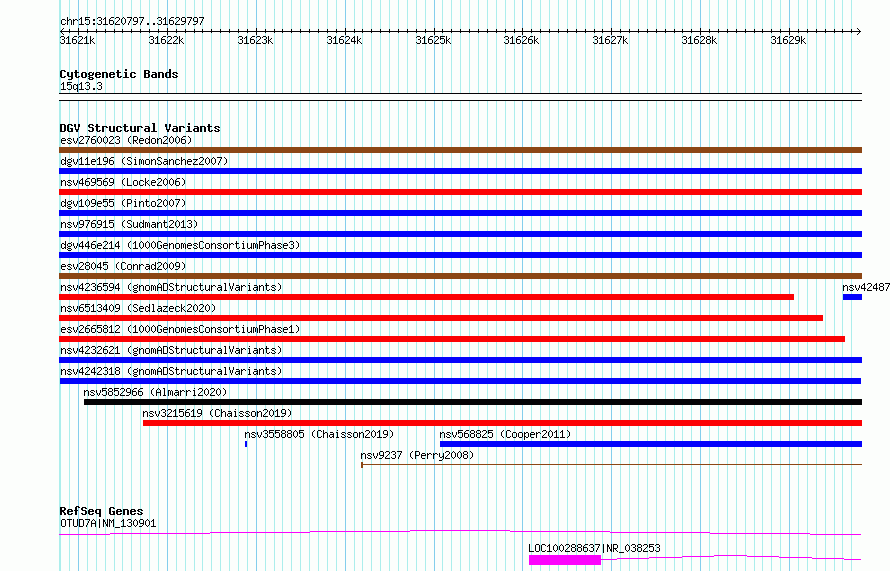Viewport: 890px width, 571px height.
Task: Click the esv2760023 (Redon2006) brown variant bar
Action: pyautogui.click(x=460, y=150)
